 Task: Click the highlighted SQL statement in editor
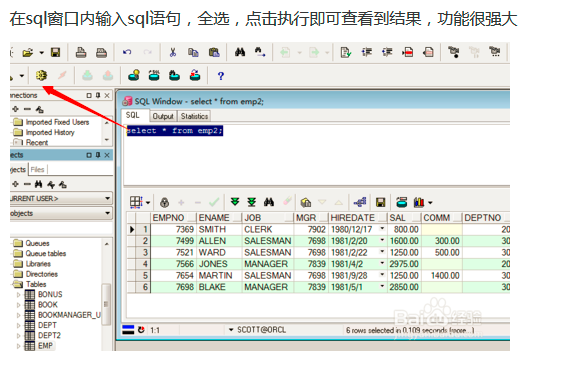point(175,131)
